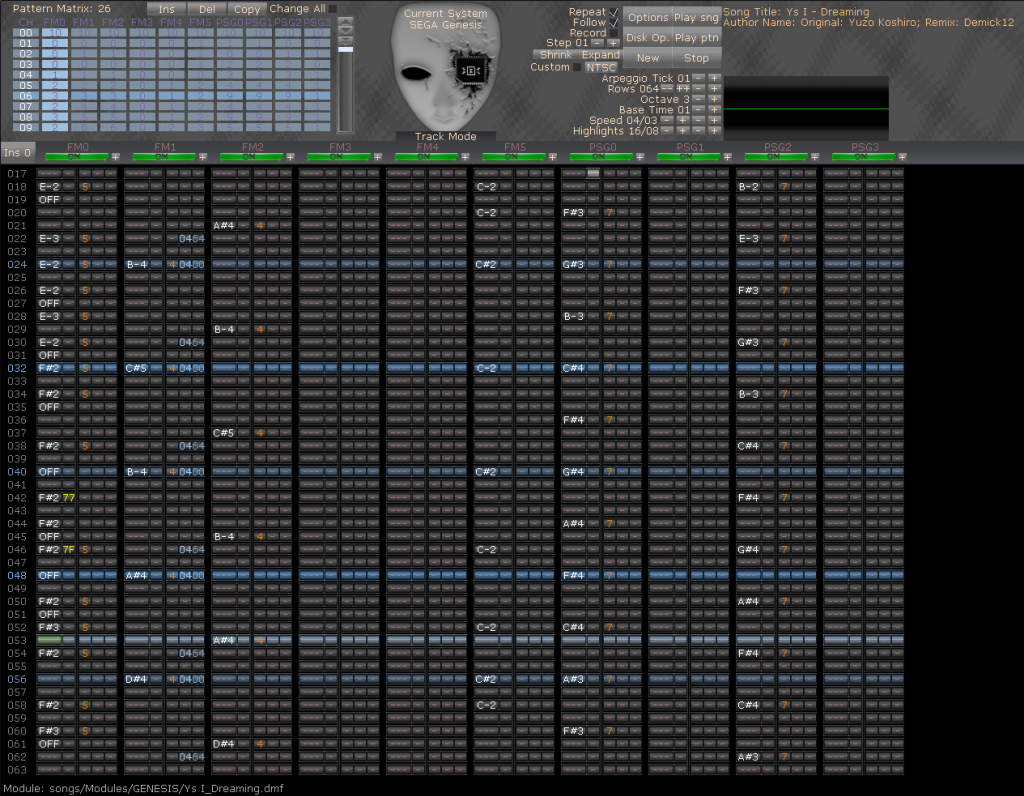The image size is (1024, 796).
Task: Click the pattern matrix single down arrow
Action: (x=345, y=31)
